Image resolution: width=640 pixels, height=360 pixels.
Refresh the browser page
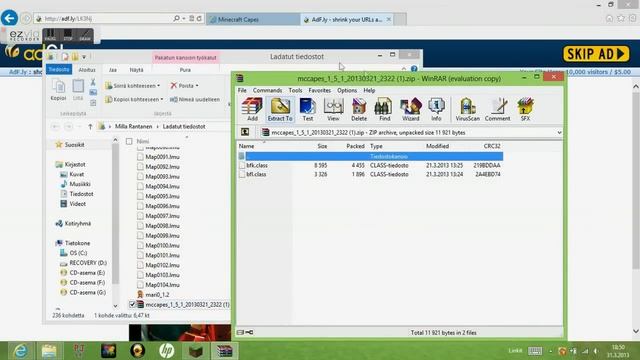tap(199, 18)
